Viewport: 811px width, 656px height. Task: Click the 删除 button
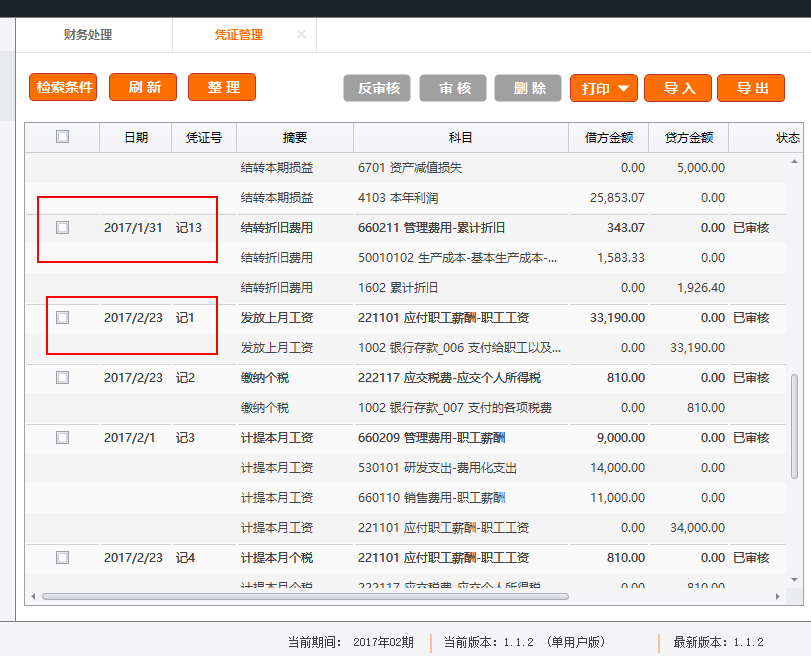click(x=528, y=89)
